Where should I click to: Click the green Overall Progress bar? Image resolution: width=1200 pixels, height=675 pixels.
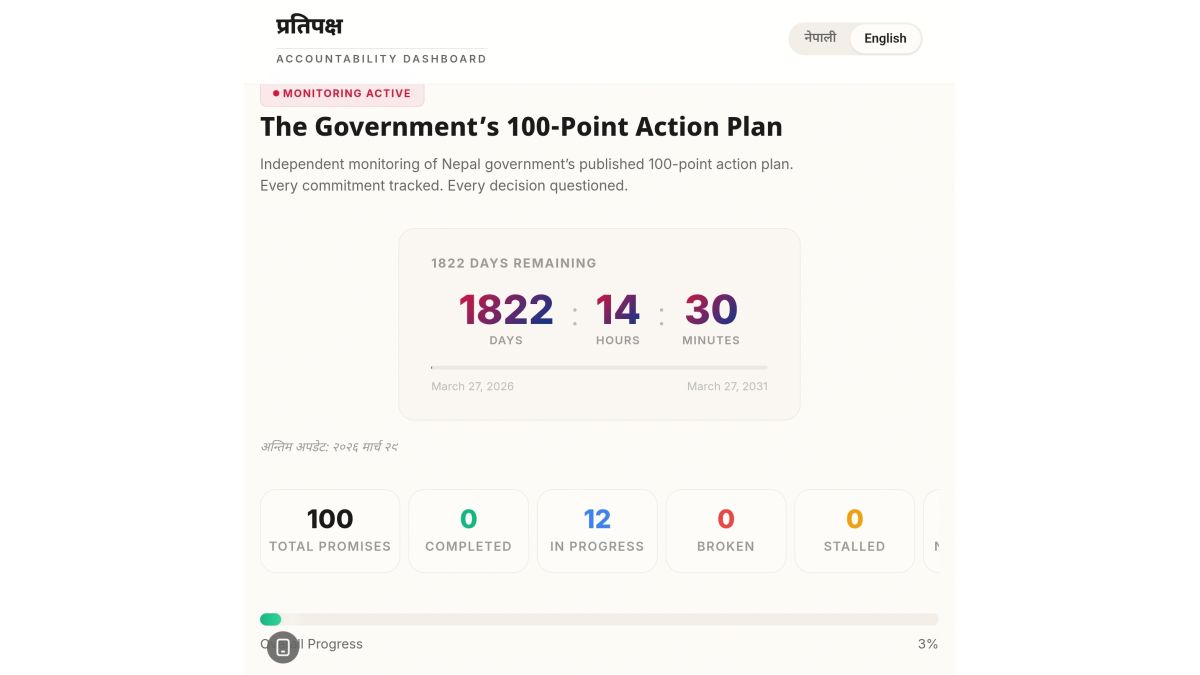[x=270, y=619]
